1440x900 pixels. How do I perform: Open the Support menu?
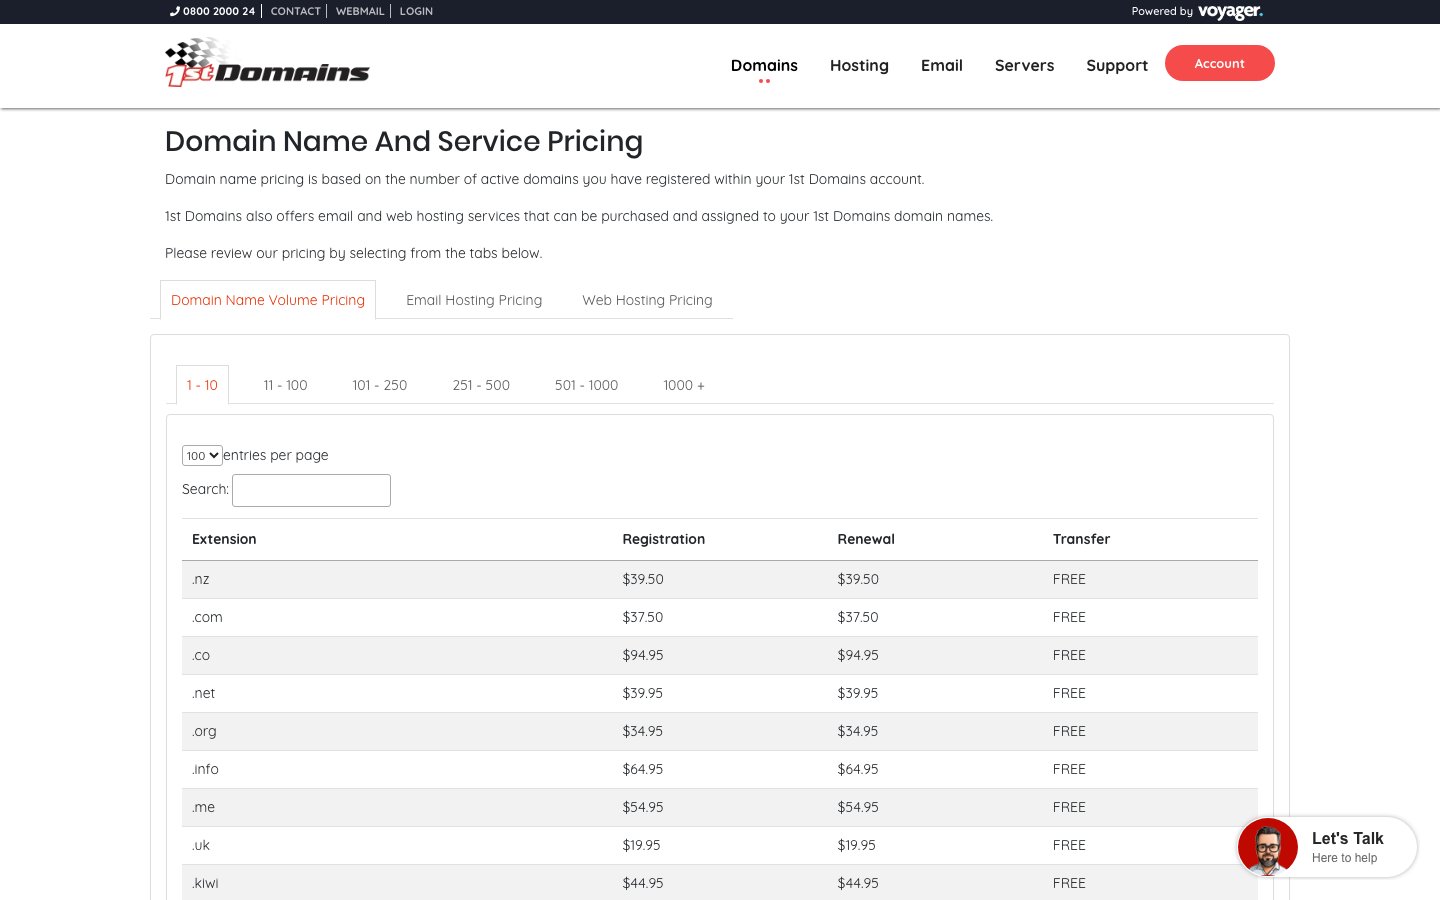(1117, 65)
